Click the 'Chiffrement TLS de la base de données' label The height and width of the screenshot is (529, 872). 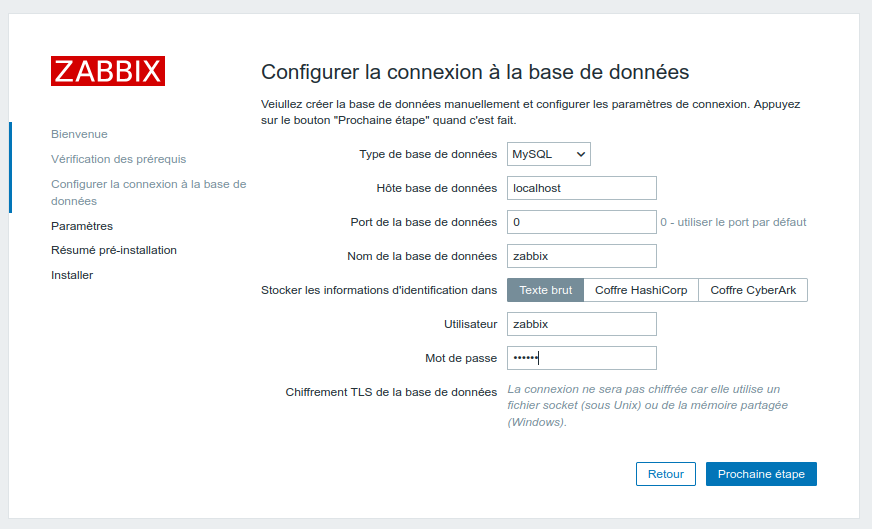coord(392,392)
